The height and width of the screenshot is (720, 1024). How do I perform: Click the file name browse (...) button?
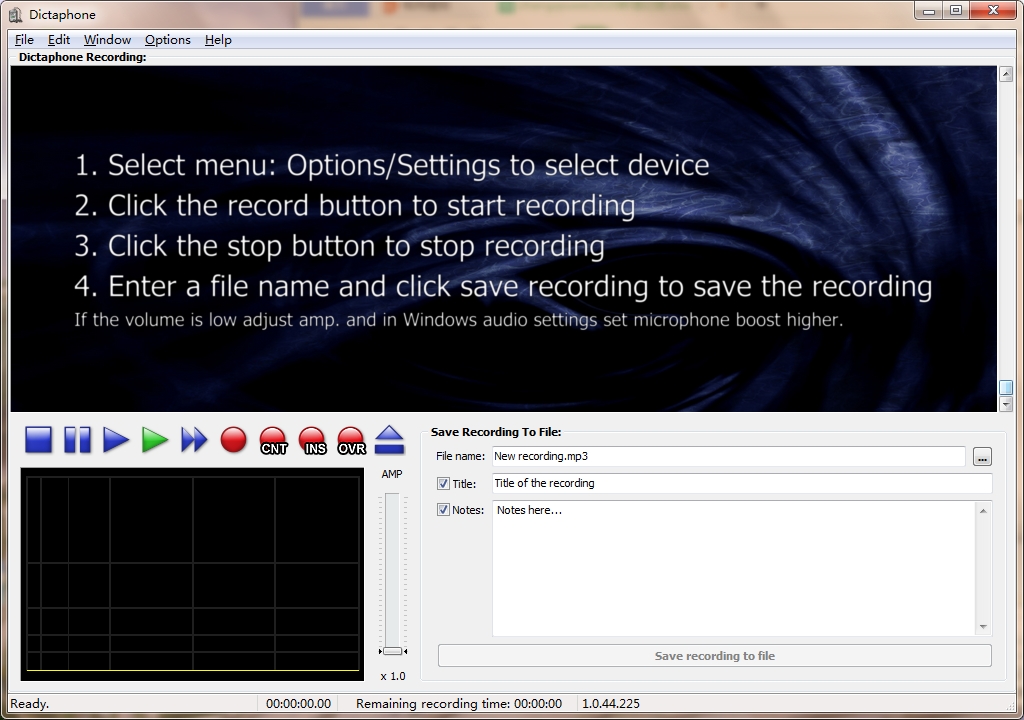[x=982, y=457]
